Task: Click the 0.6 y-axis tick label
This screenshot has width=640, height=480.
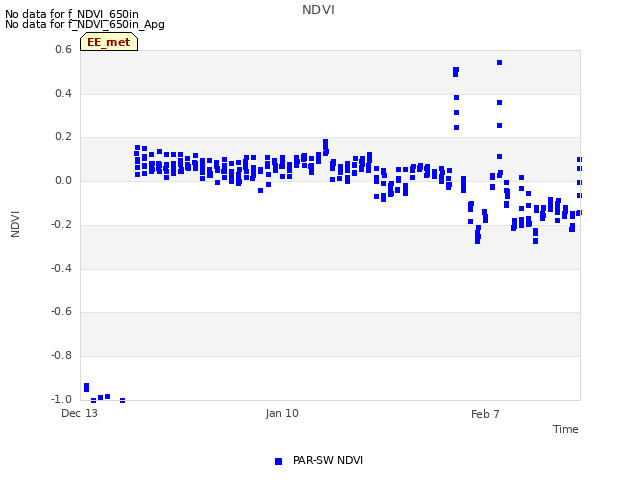Action: (x=63, y=49)
